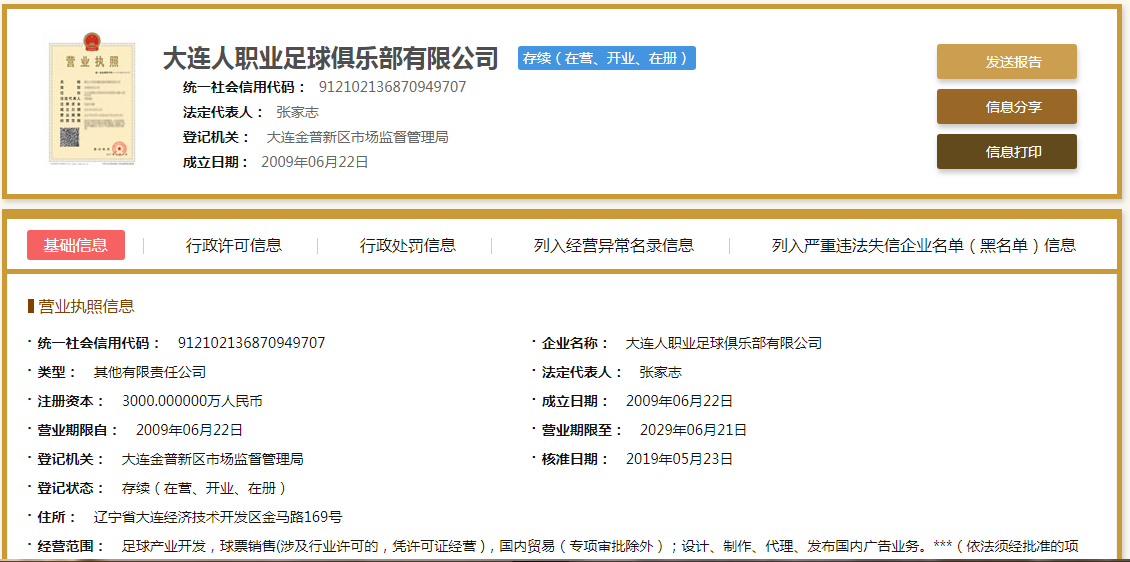Click header registration authority 大连金普新区市场监督管理局
Image resolution: width=1130 pixels, height=562 pixels.
[x=357, y=137]
